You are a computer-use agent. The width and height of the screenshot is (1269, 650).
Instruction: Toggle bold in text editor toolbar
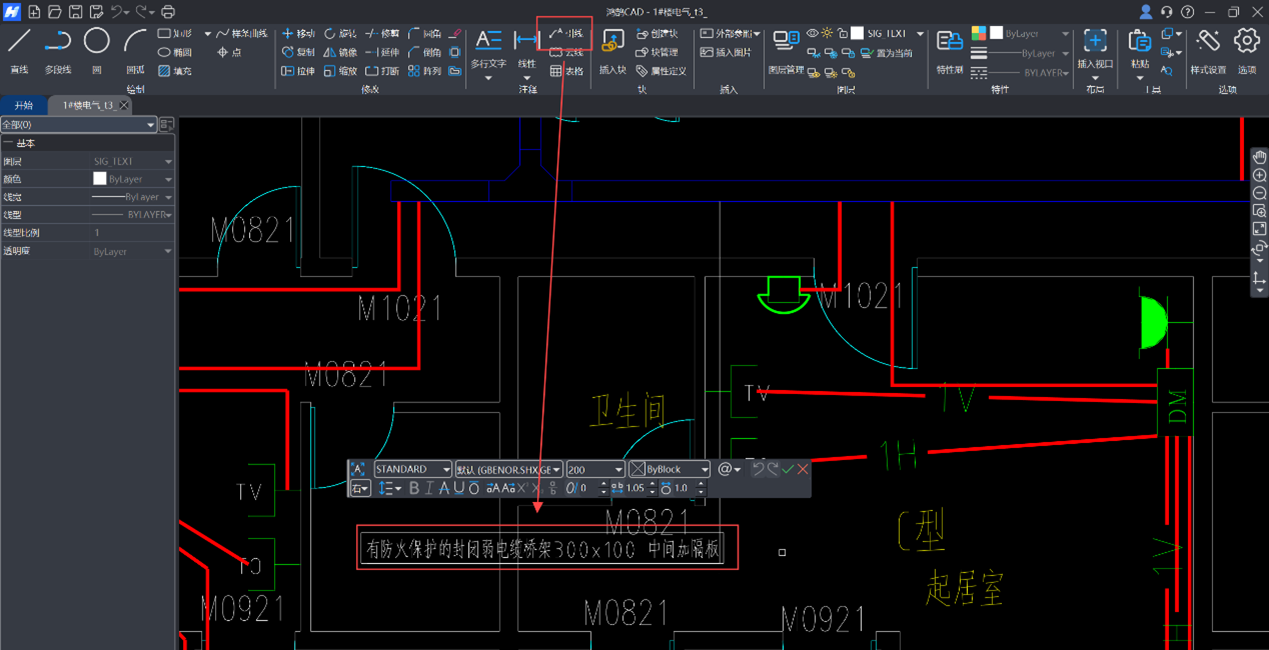coord(415,488)
